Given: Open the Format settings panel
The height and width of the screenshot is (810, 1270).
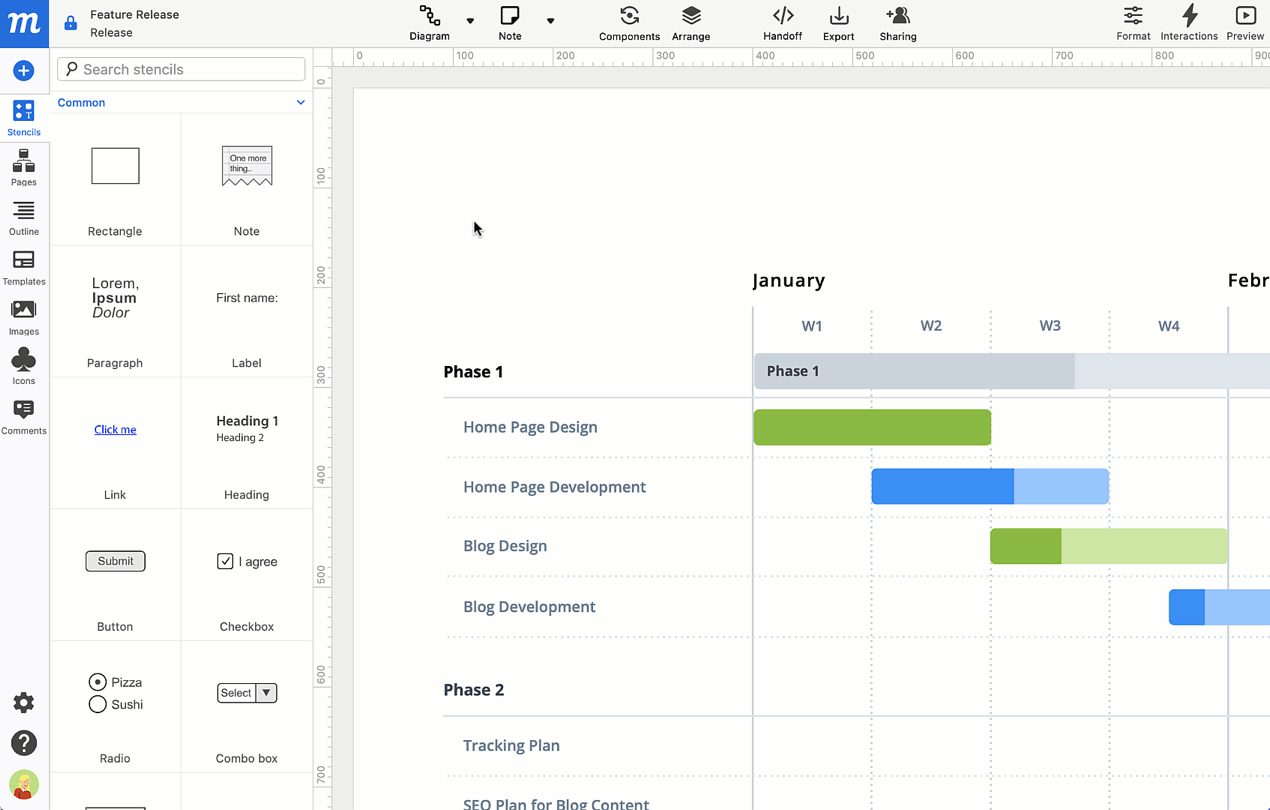Looking at the screenshot, I should (1133, 23).
